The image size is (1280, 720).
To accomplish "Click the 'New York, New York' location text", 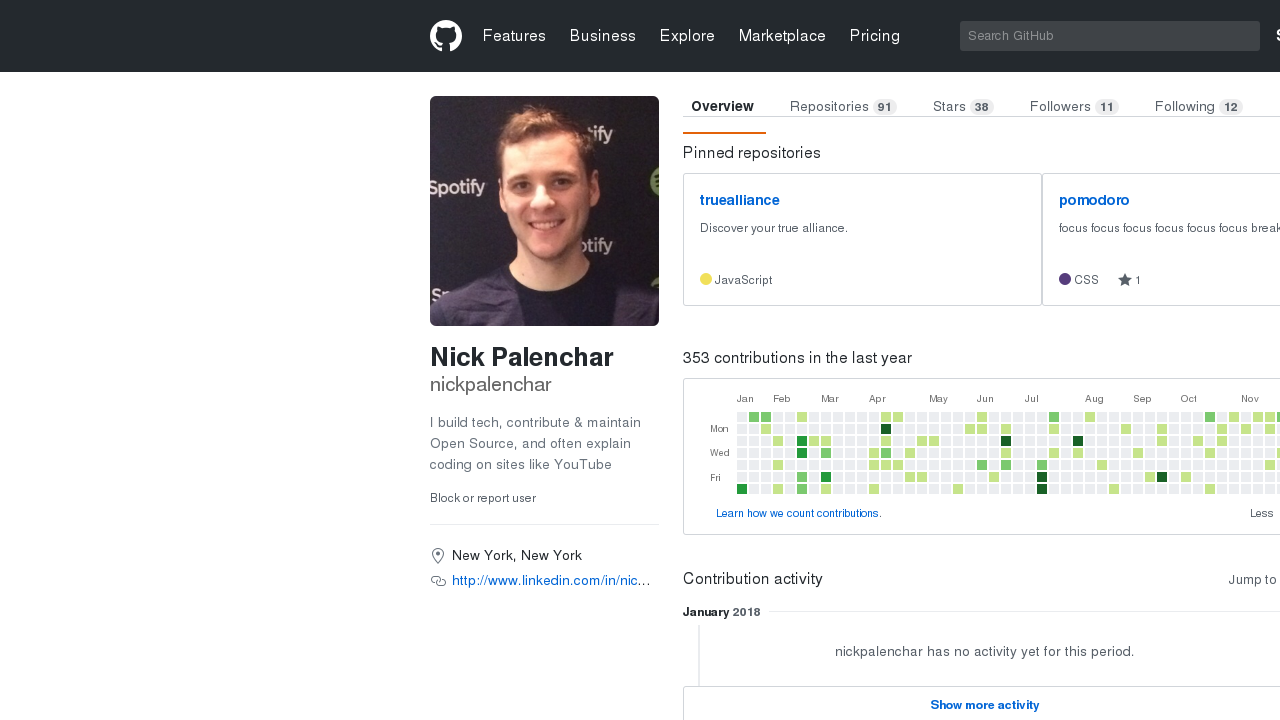I will [517, 556].
